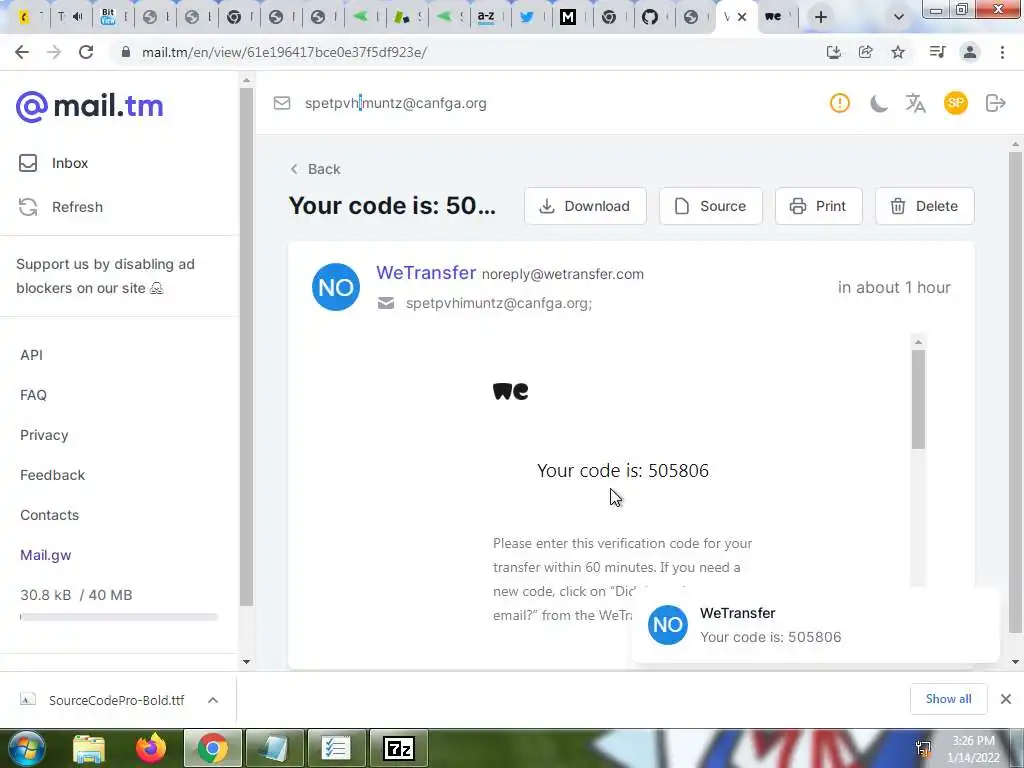The width and height of the screenshot is (1024, 768).
Task: Click the orange warning alert icon
Action: [x=840, y=103]
